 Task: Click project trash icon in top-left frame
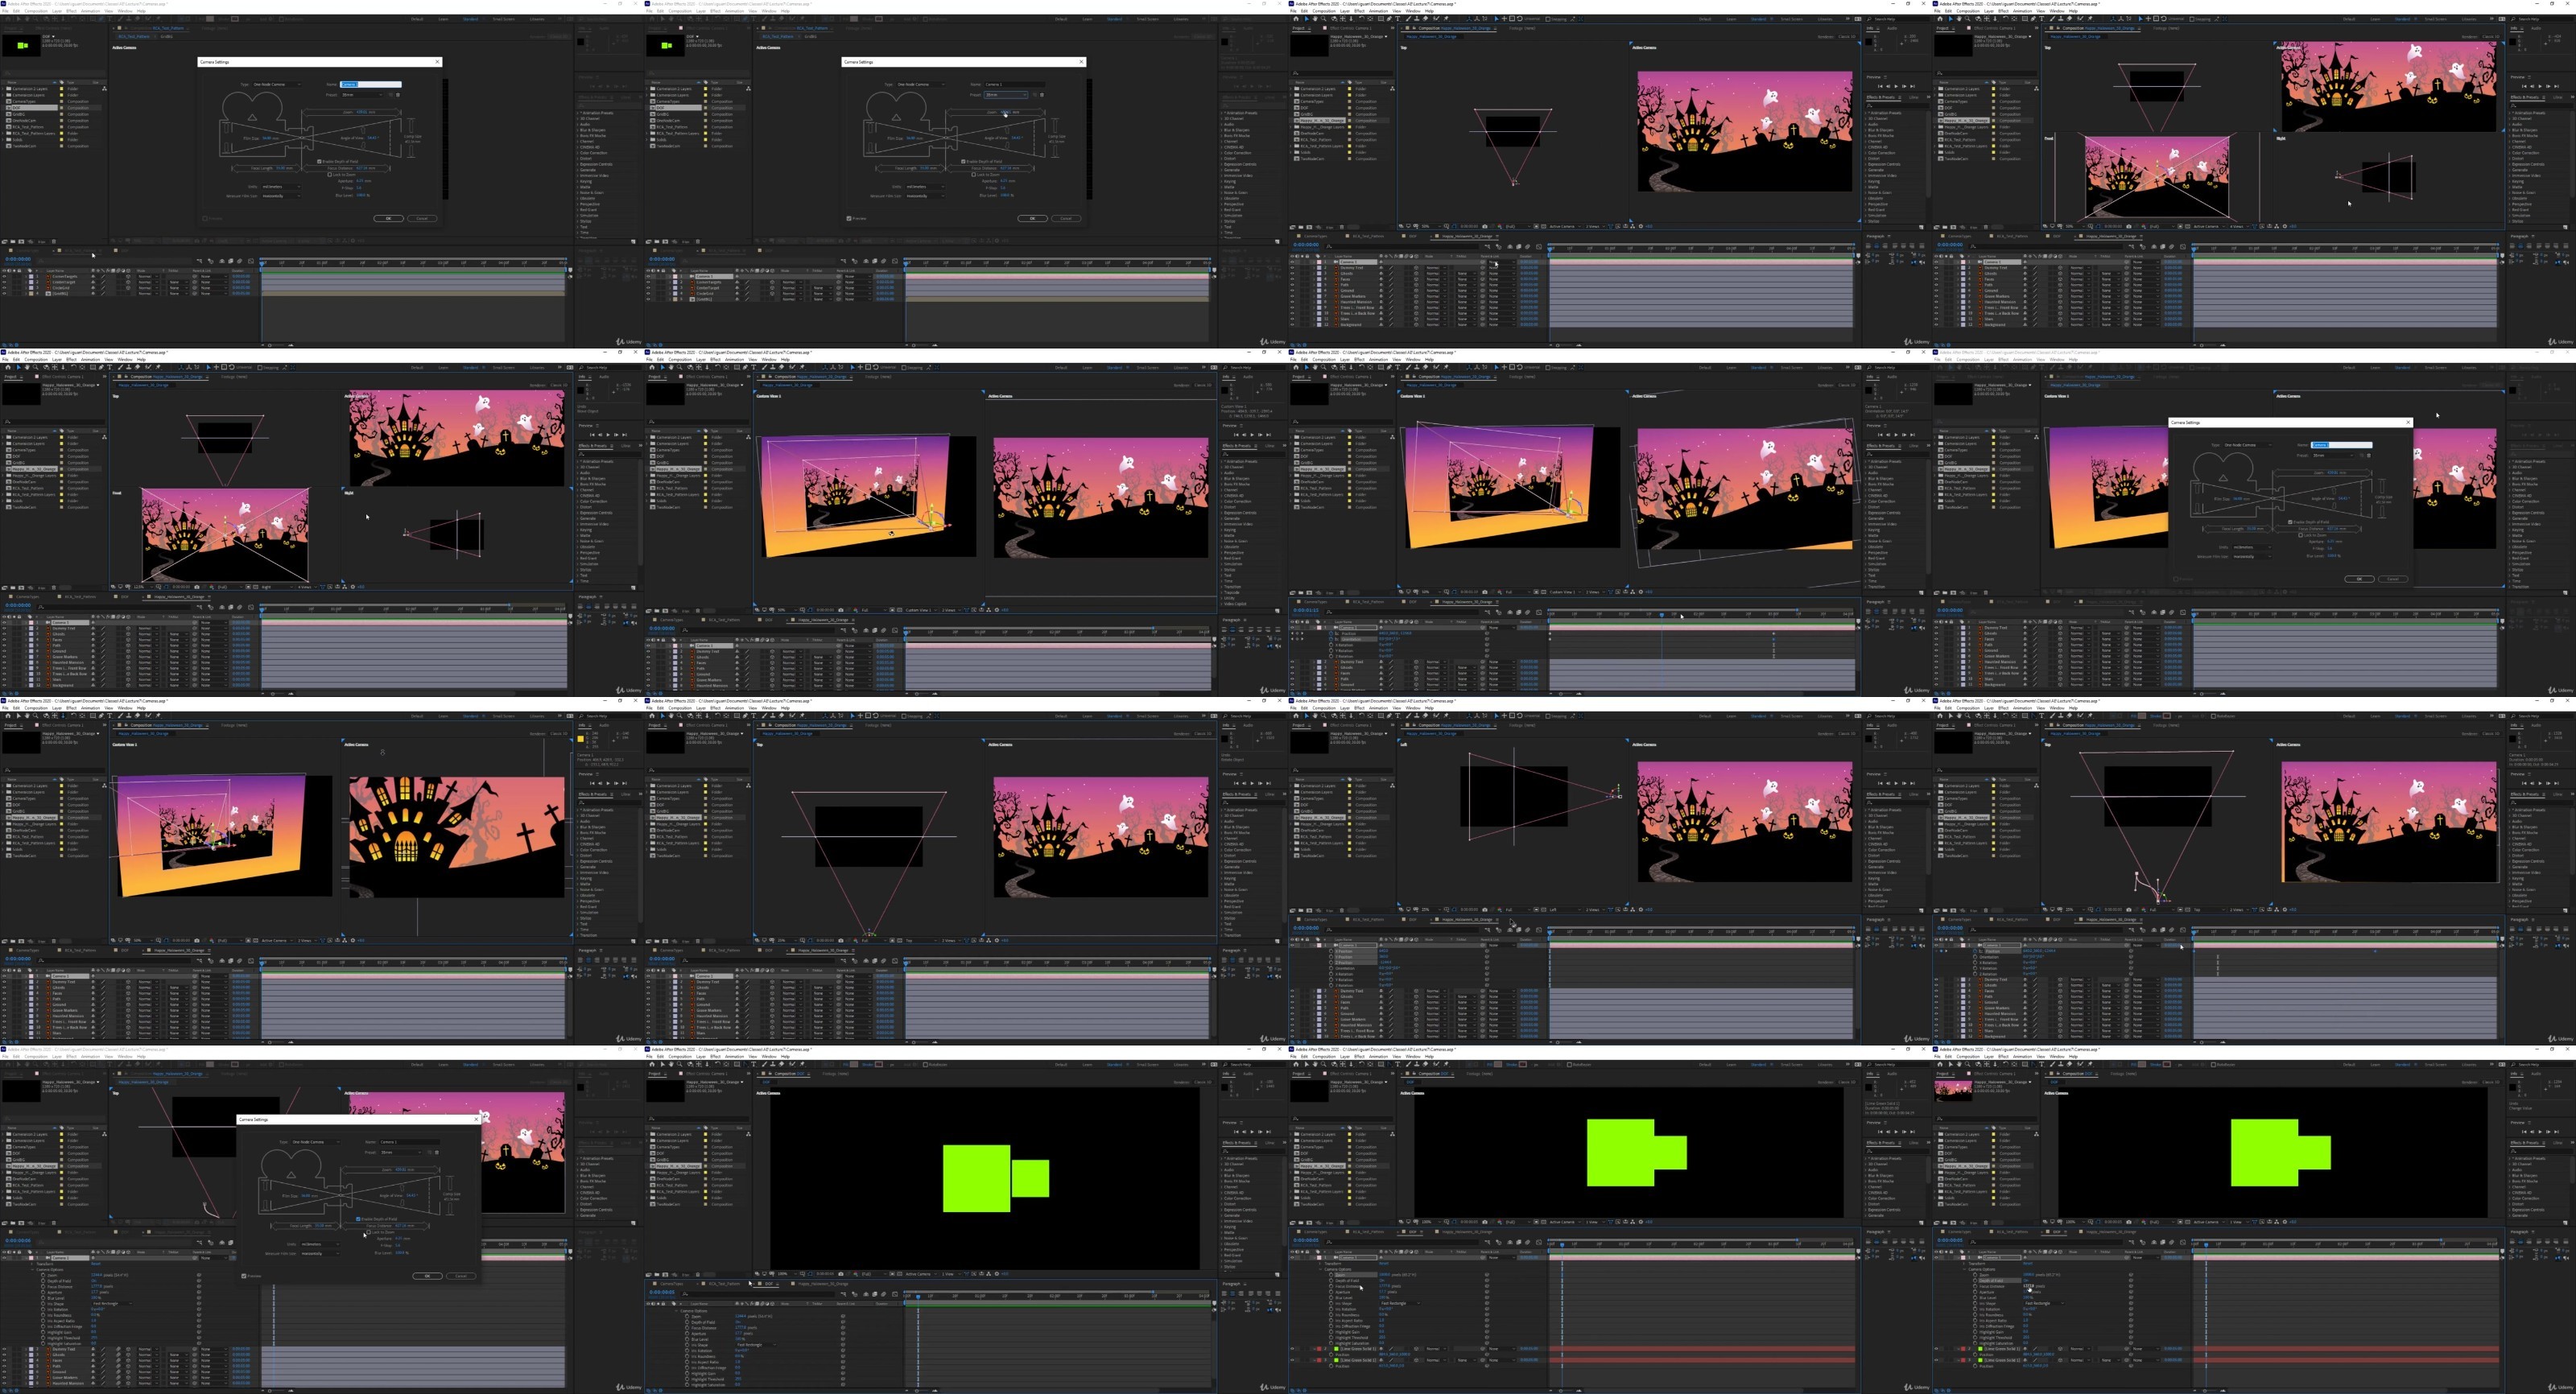click(54, 241)
